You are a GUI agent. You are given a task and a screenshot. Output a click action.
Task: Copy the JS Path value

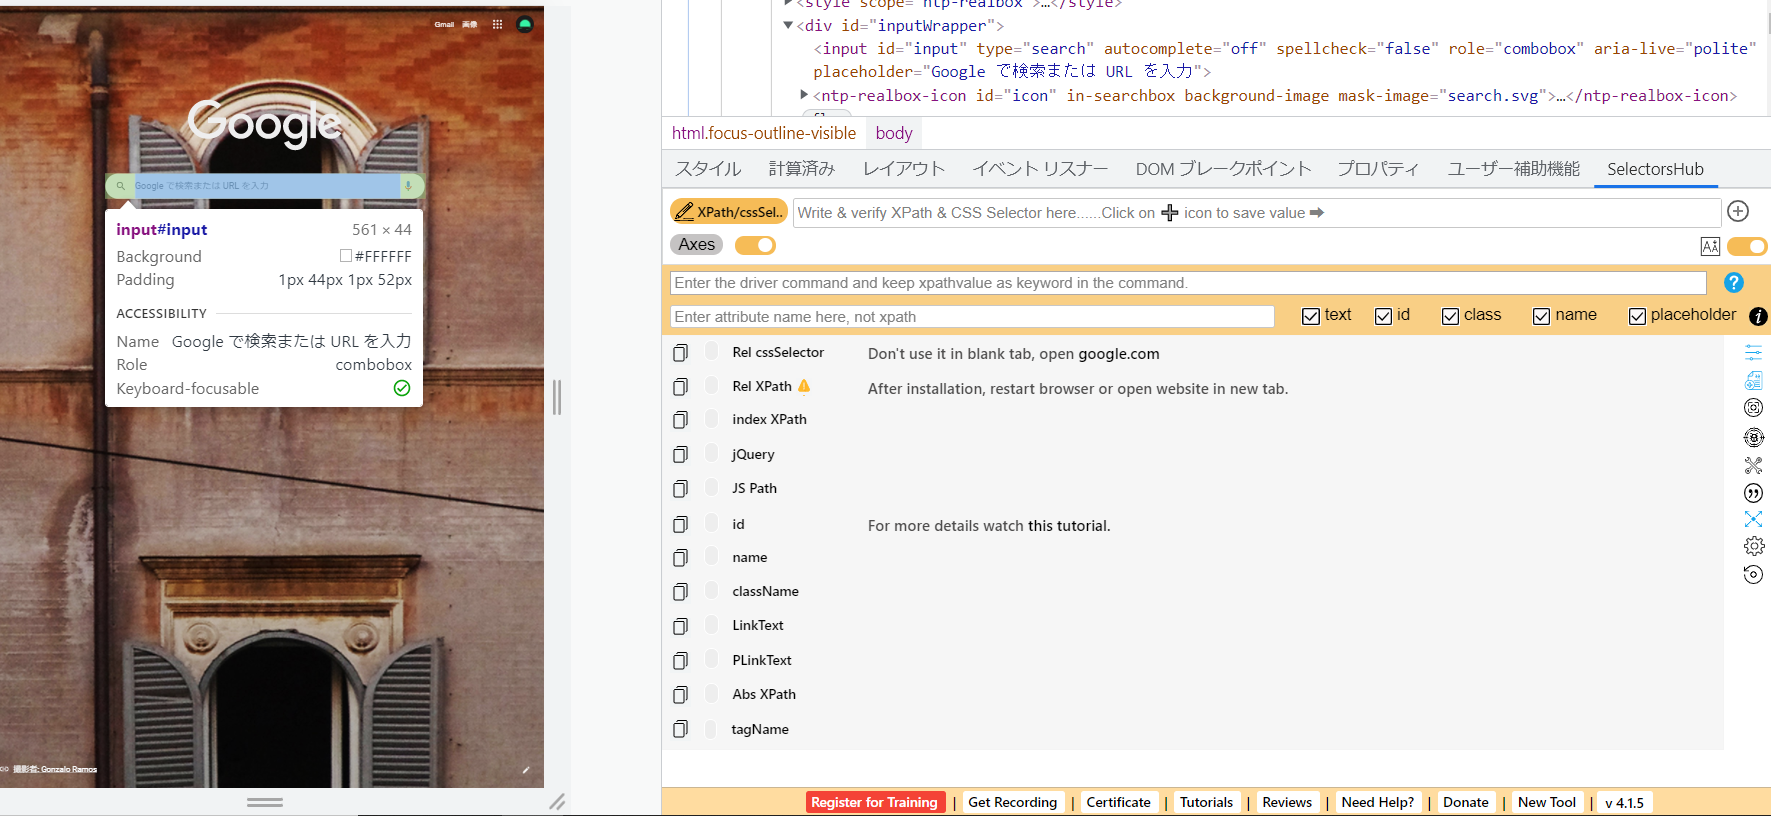click(680, 489)
